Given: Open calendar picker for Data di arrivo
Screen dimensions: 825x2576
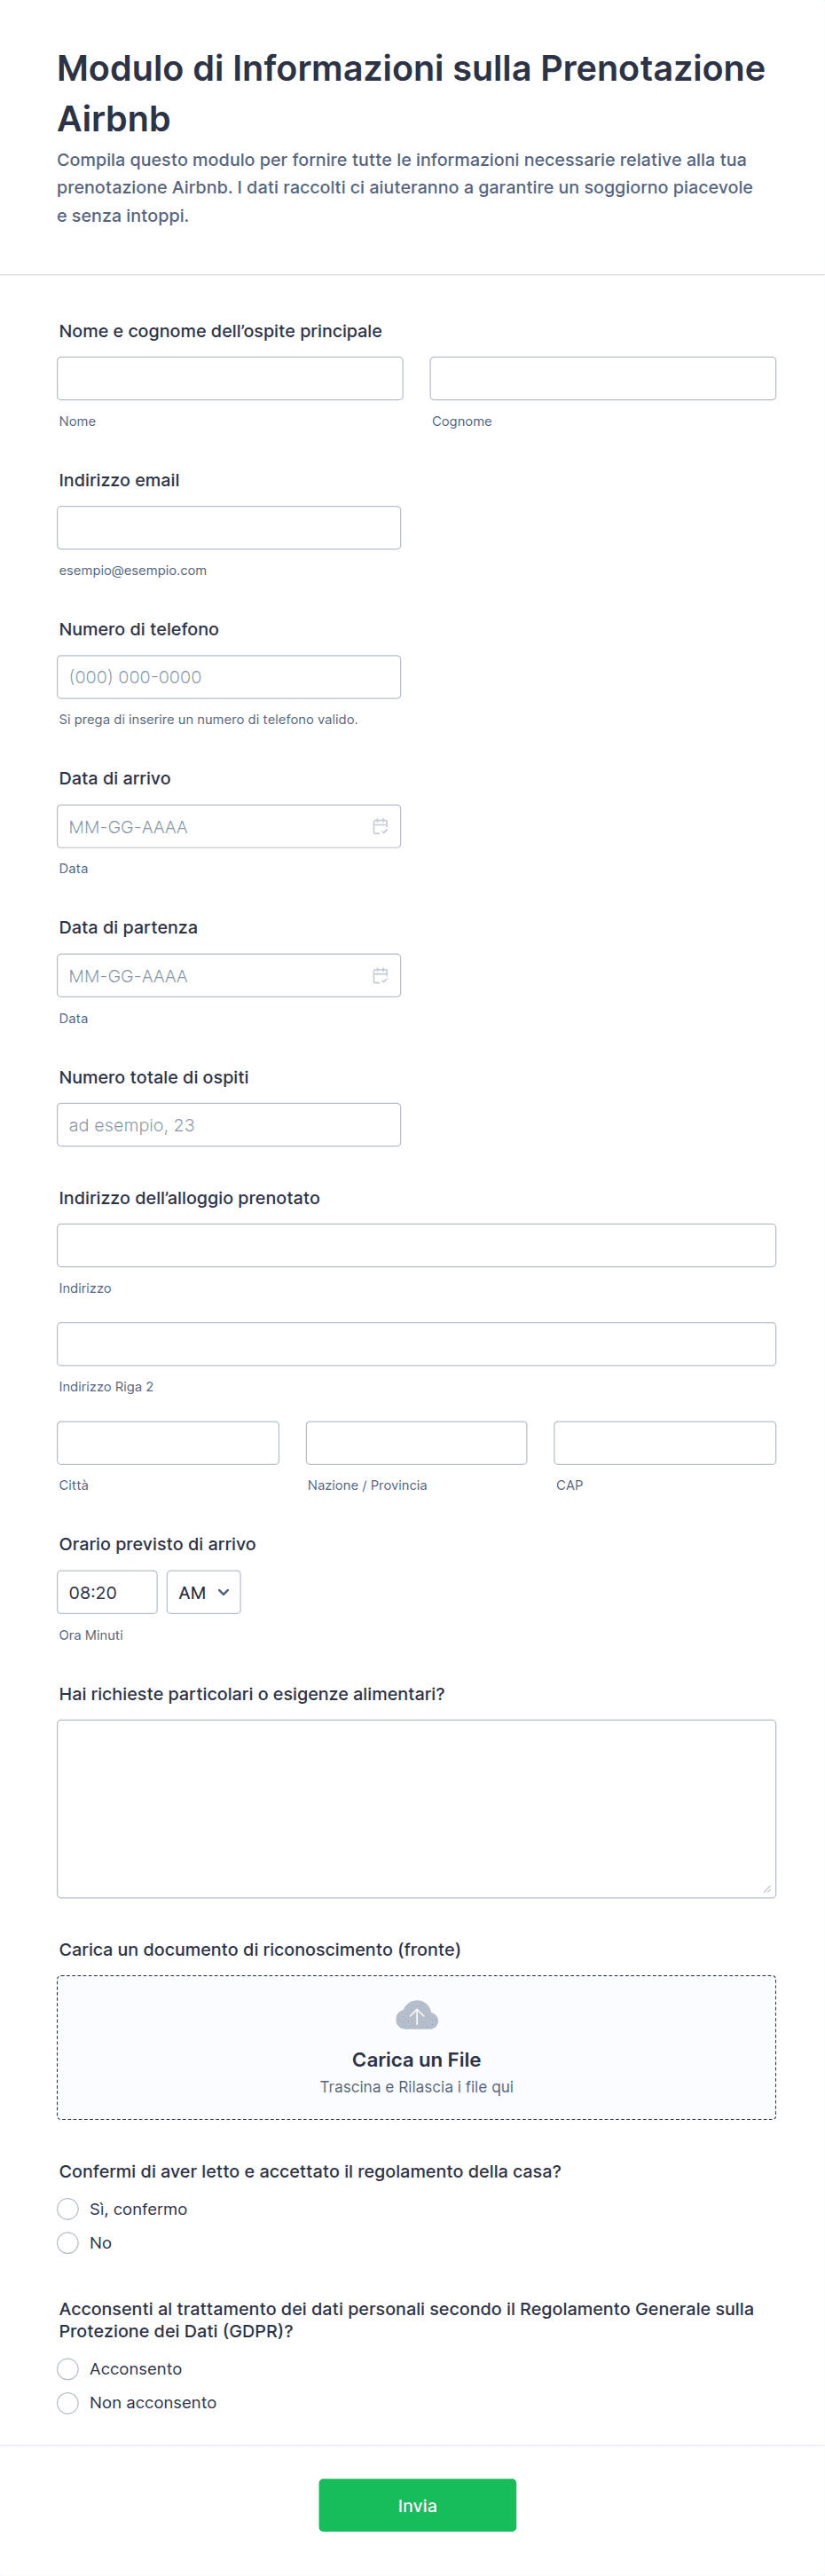Looking at the screenshot, I should pos(380,826).
